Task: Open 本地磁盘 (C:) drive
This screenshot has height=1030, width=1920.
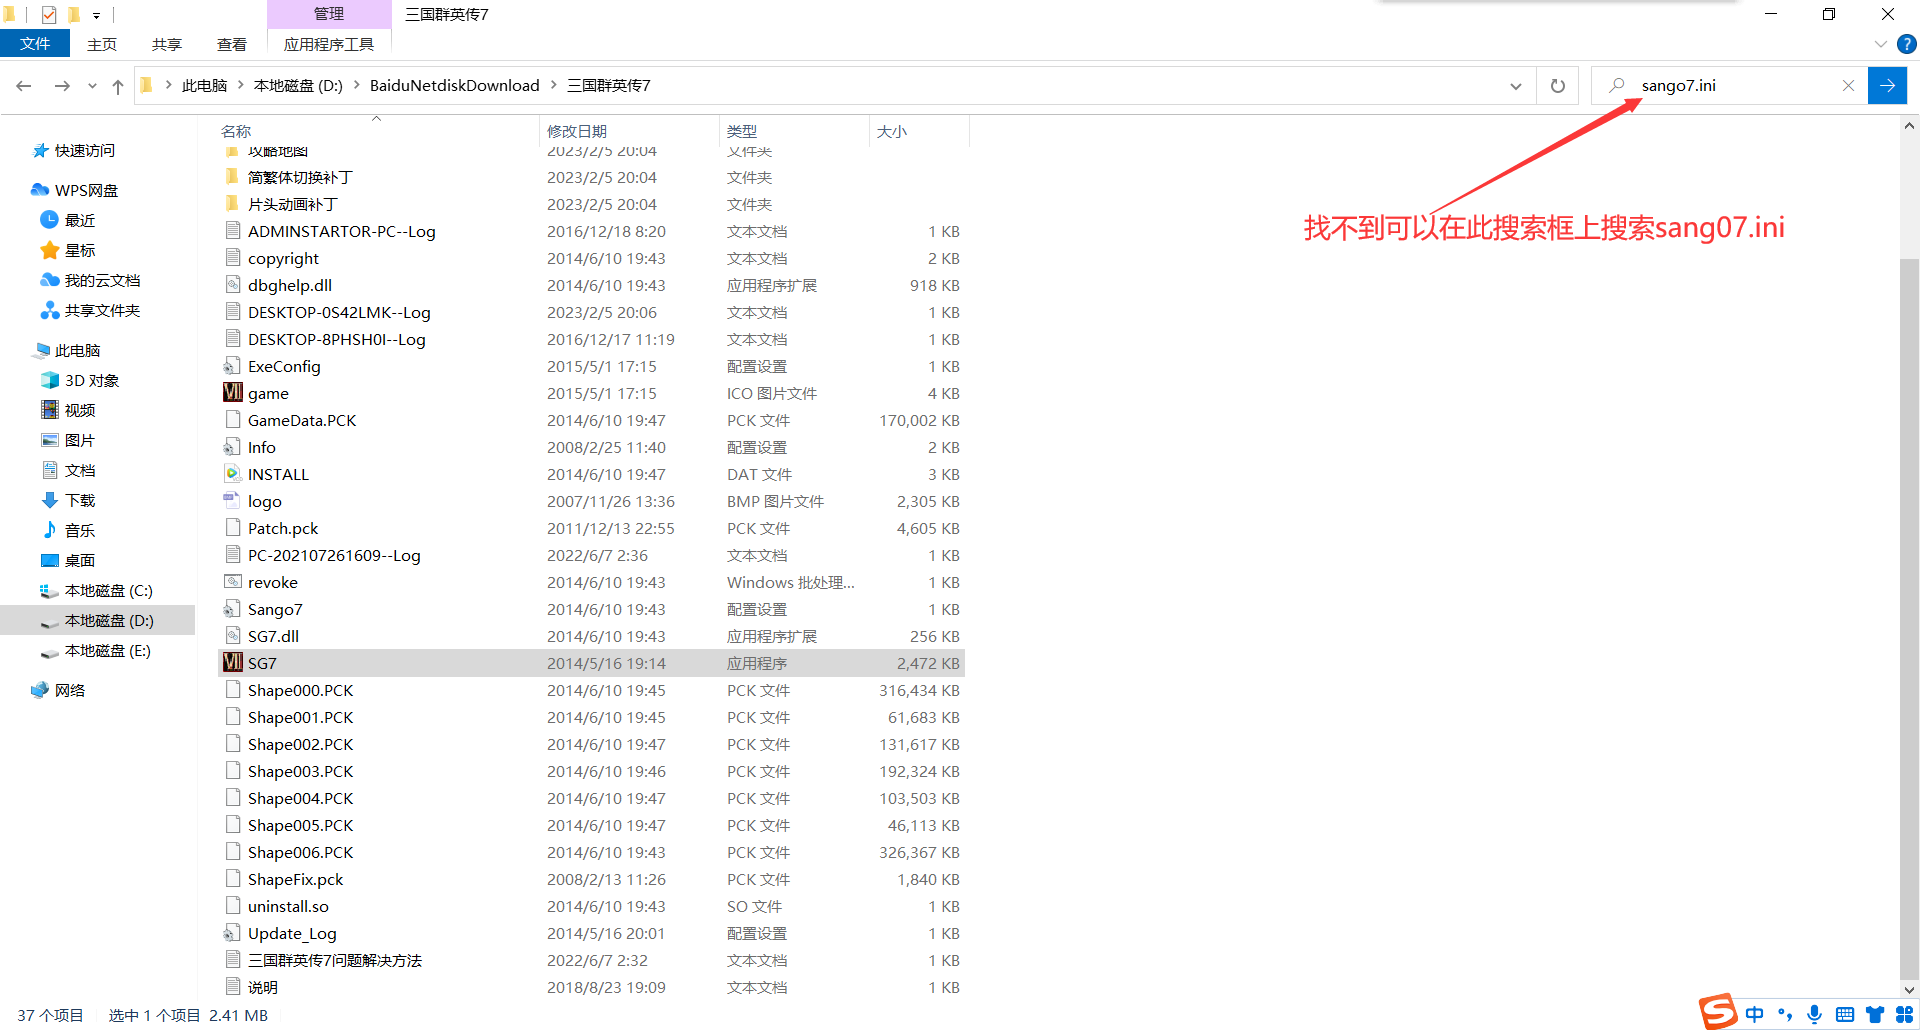Action: (x=97, y=590)
